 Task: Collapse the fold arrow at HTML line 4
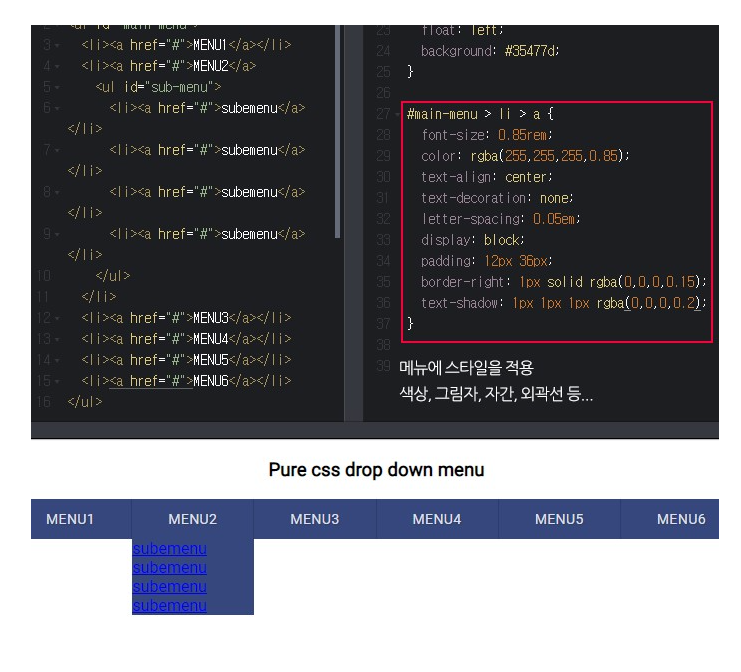coord(57,67)
